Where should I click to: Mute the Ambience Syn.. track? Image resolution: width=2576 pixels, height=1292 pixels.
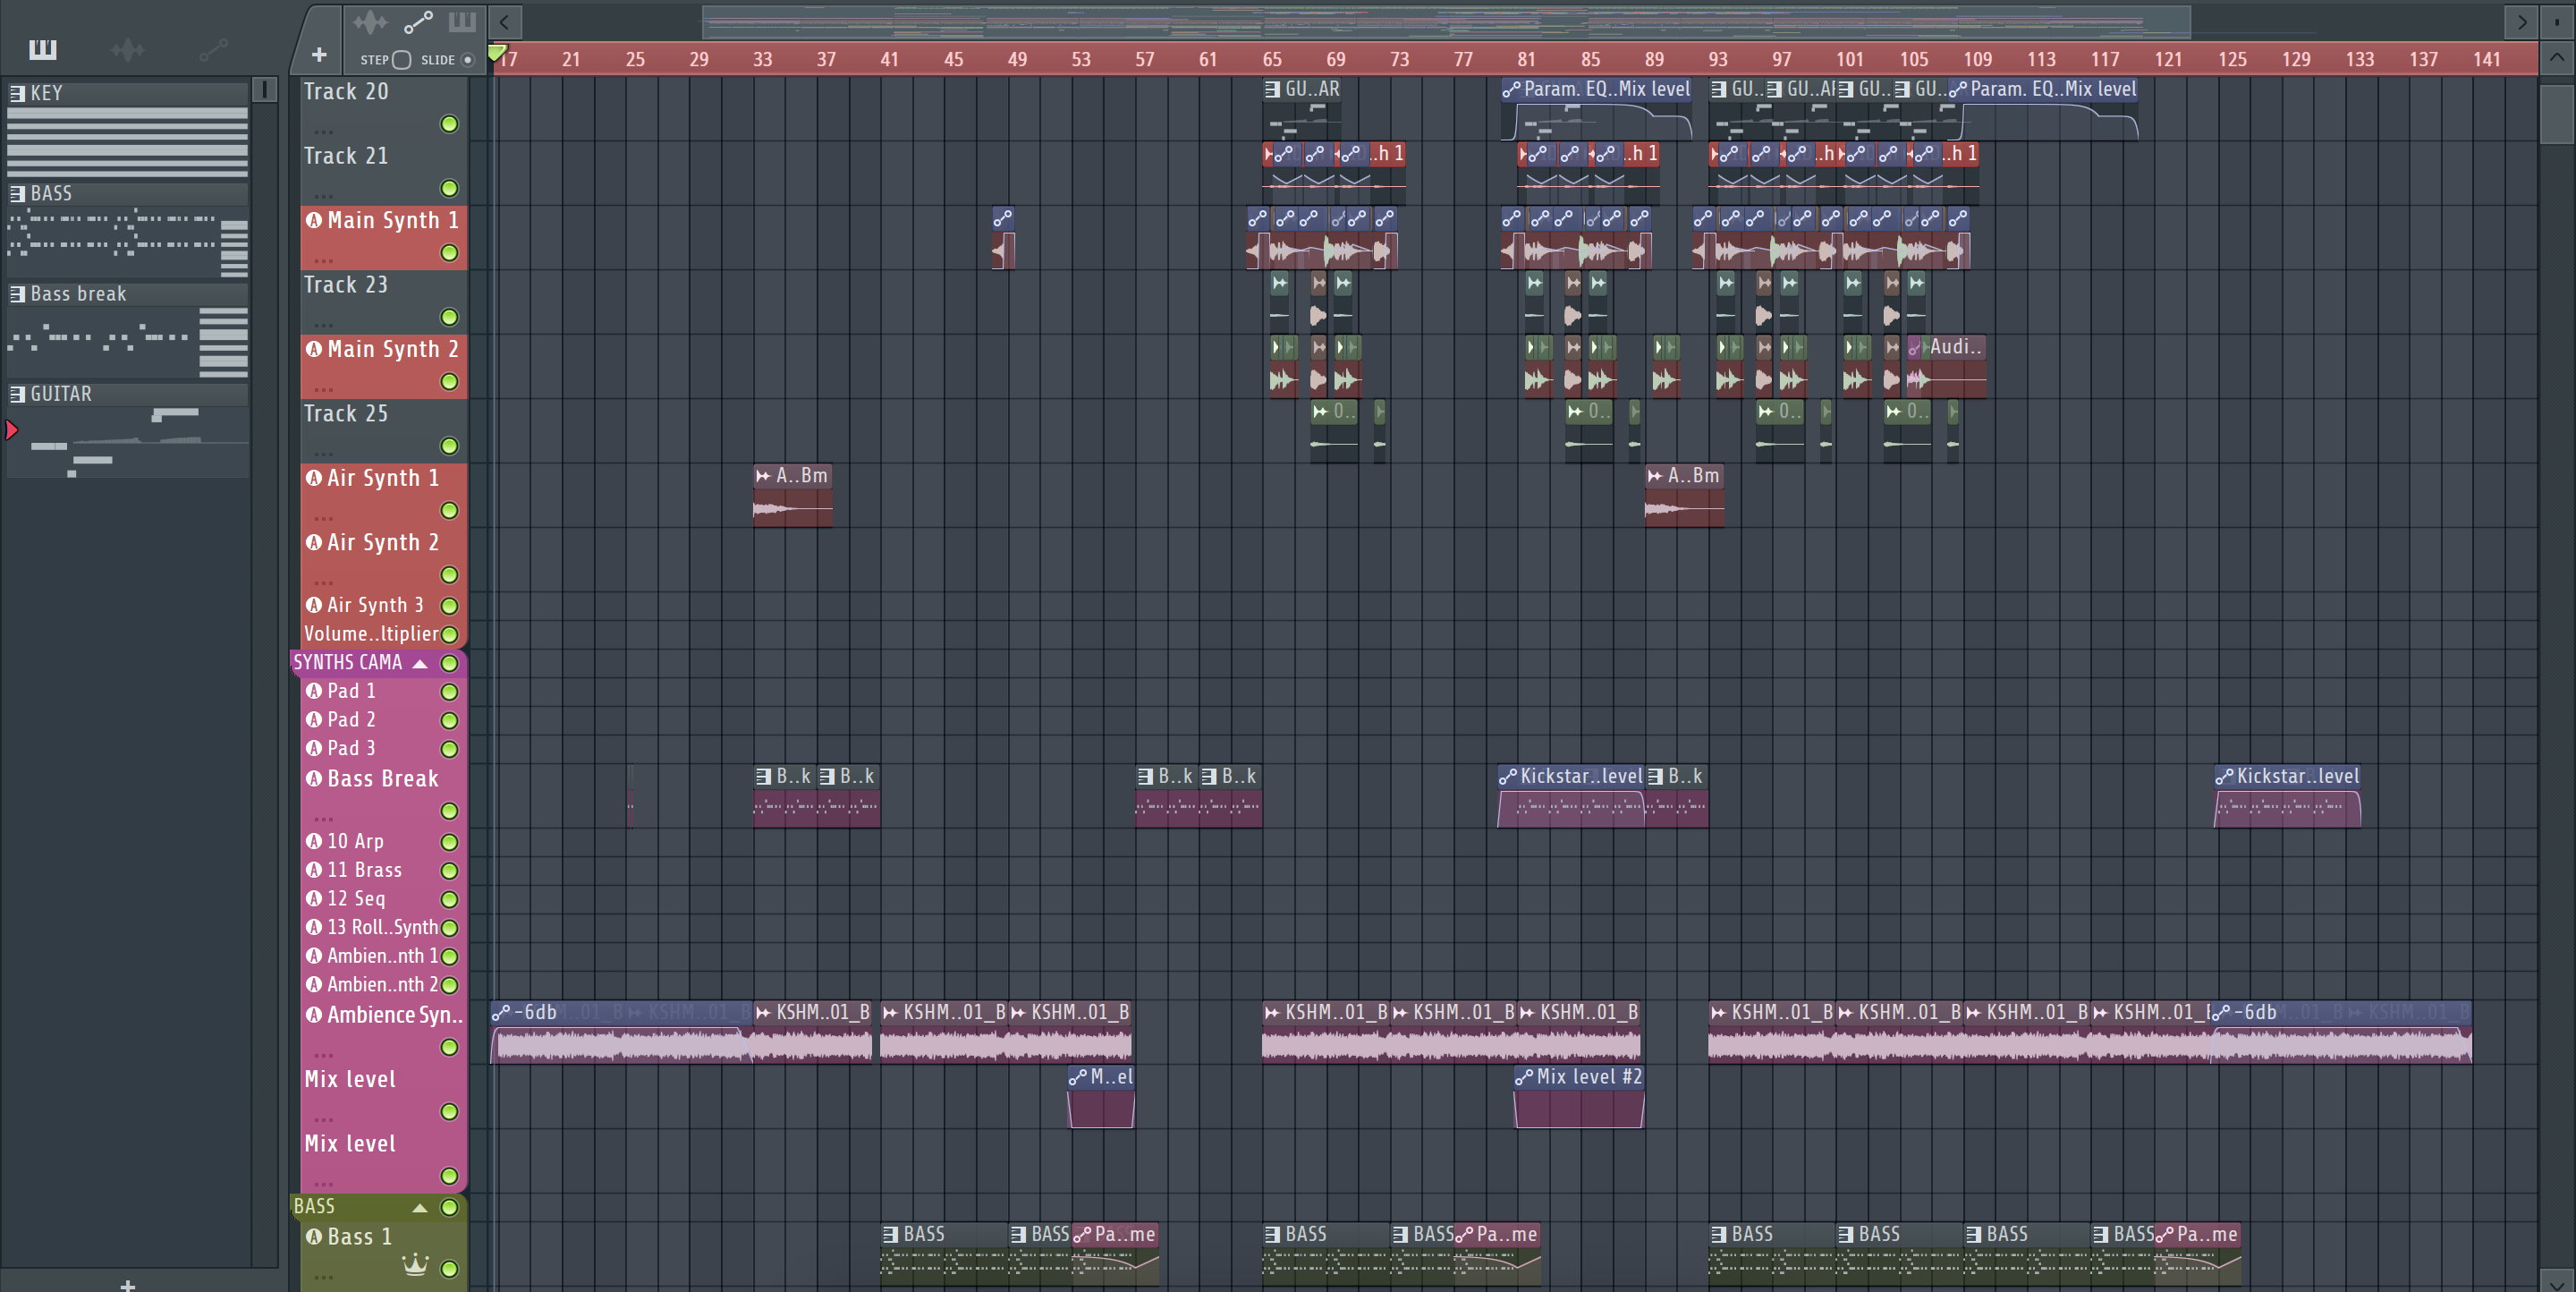click(x=450, y=1047)
